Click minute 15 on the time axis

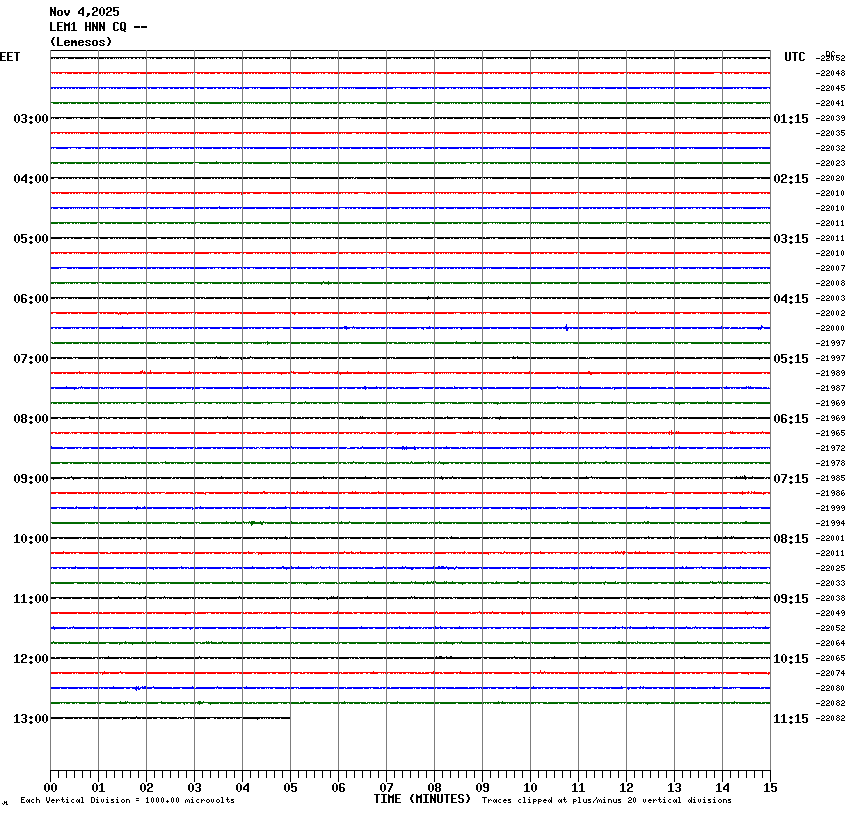(x=770, y=788)
